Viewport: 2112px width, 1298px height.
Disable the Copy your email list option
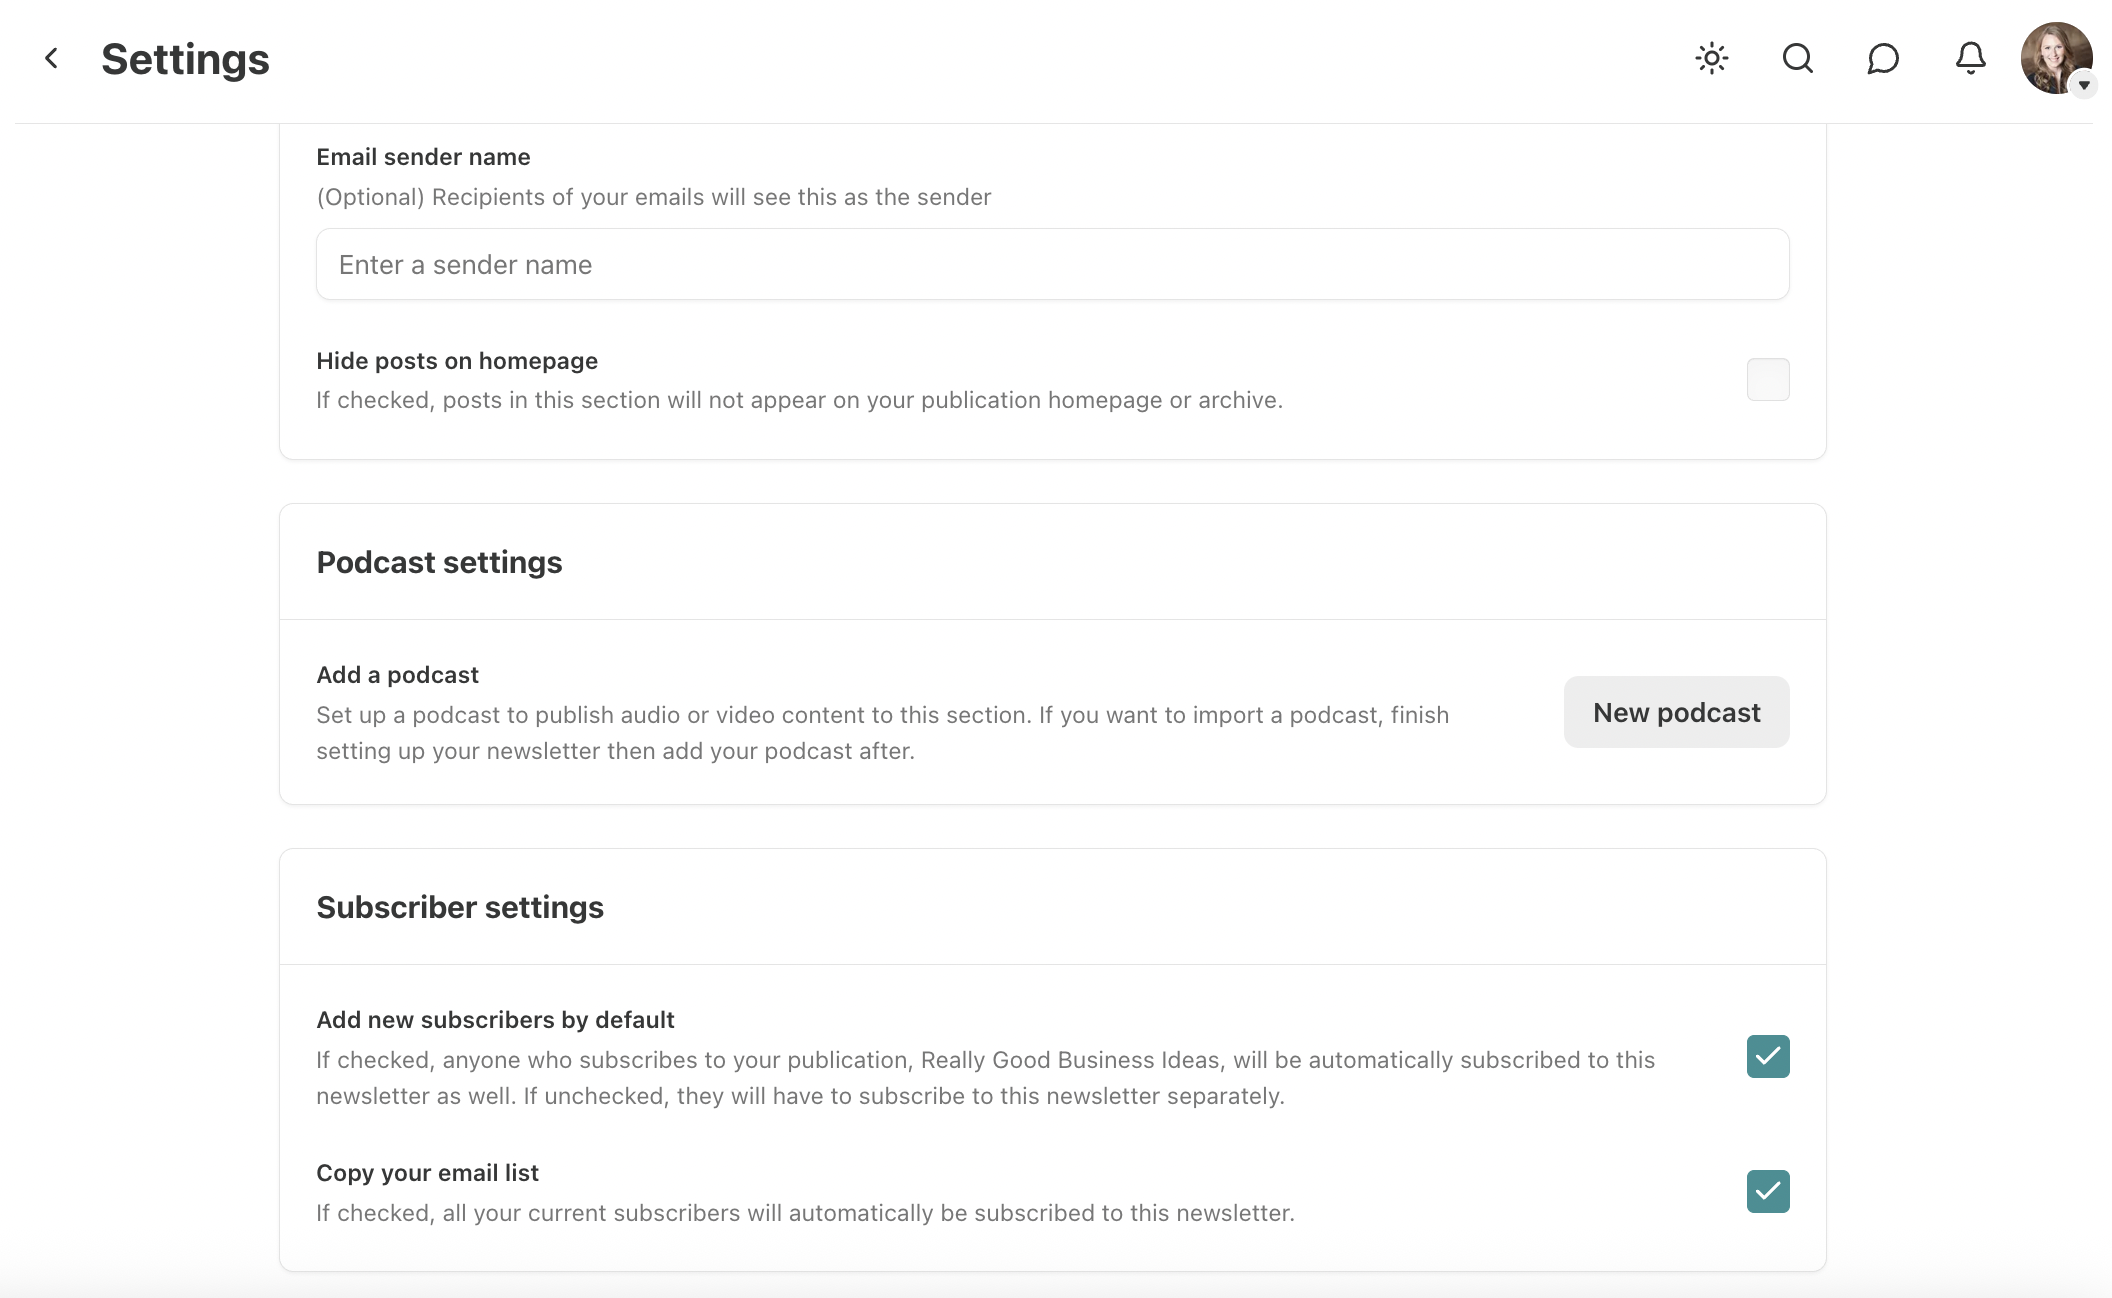pyautogui.click(x=1767, y=1191)
